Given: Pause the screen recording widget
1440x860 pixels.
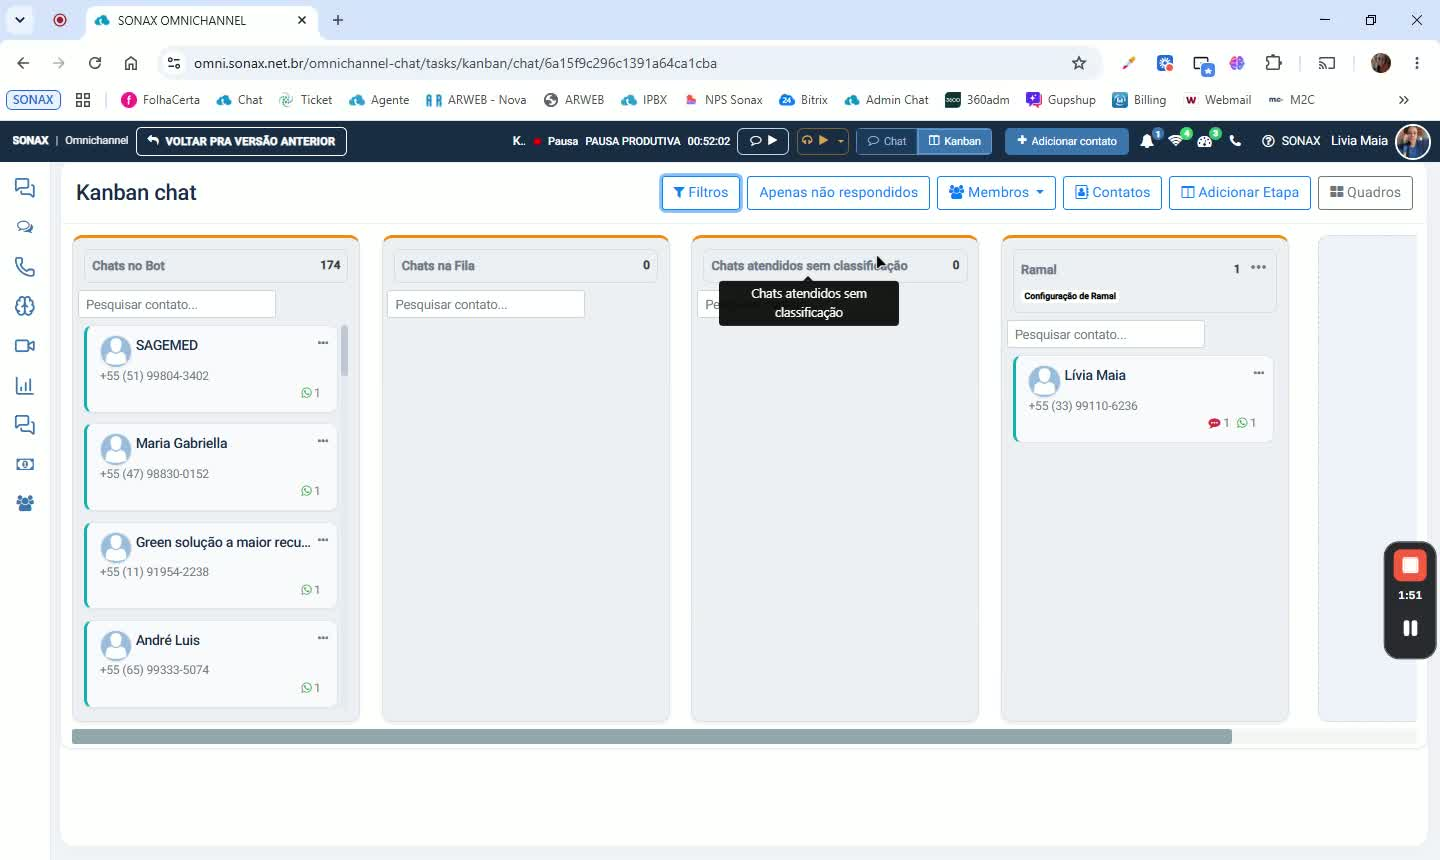Looking at the screenshot, I should coord(1410,628).
